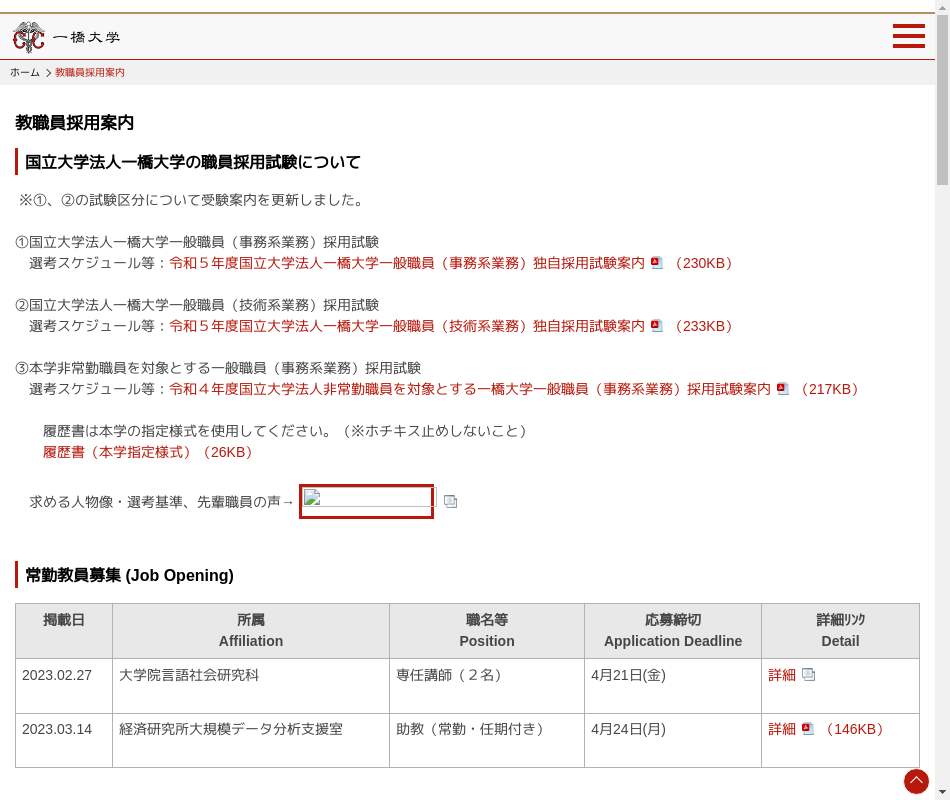
Task: Click the 4月24日(月) deadline cell
Action: click(x=673, y=741)
